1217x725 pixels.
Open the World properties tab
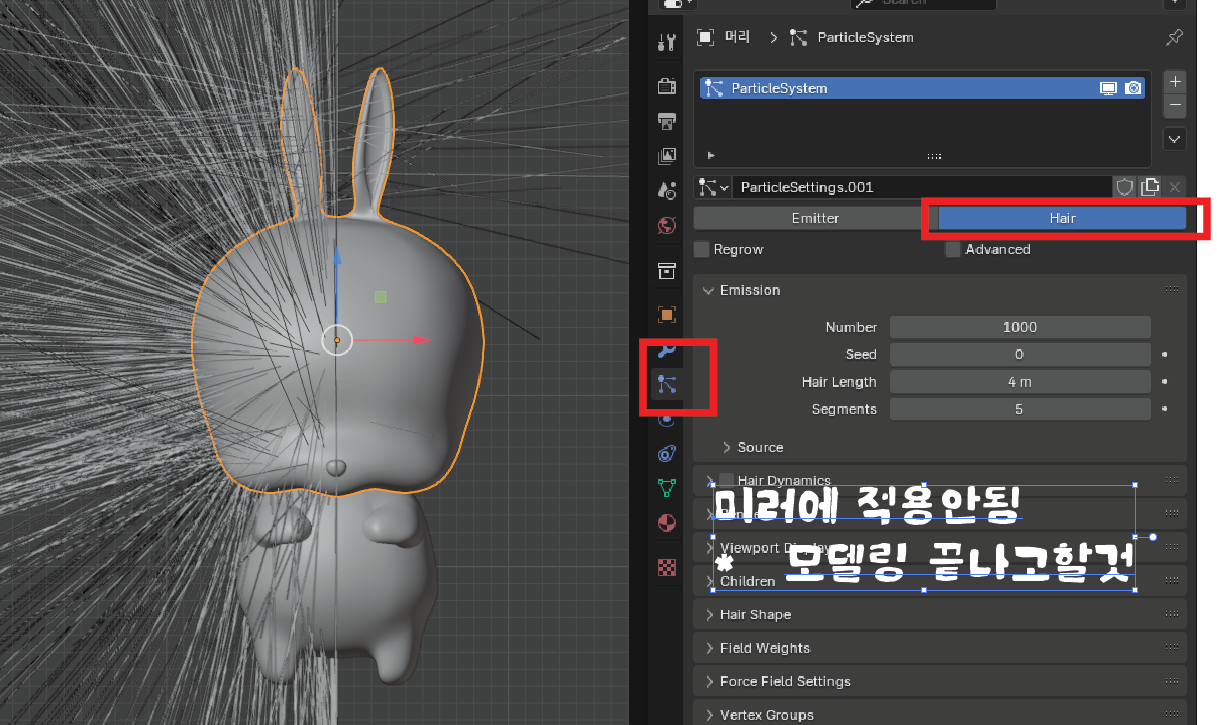(667, 225)
